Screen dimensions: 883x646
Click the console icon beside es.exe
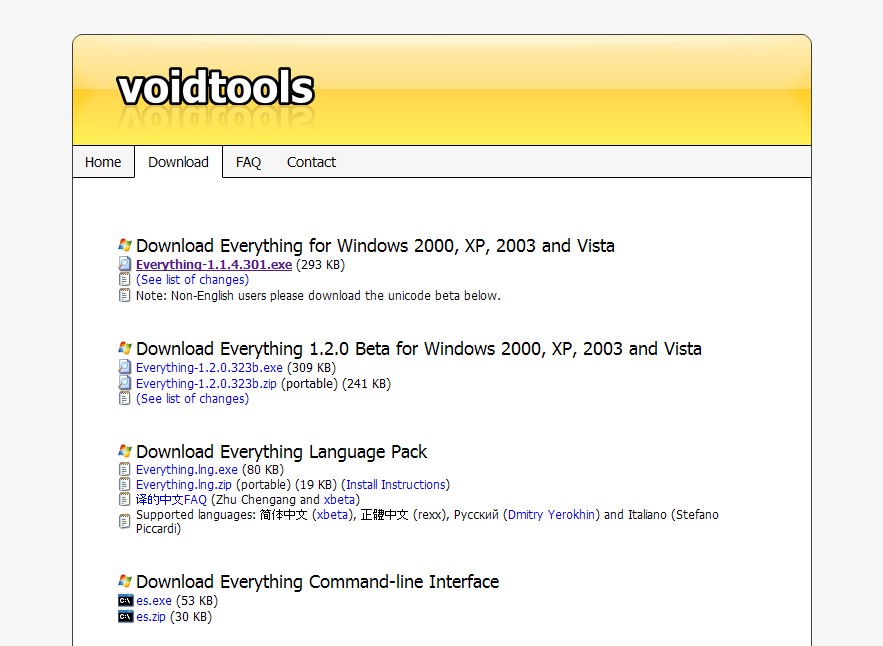pyautogui.click(x=126, y=600)
